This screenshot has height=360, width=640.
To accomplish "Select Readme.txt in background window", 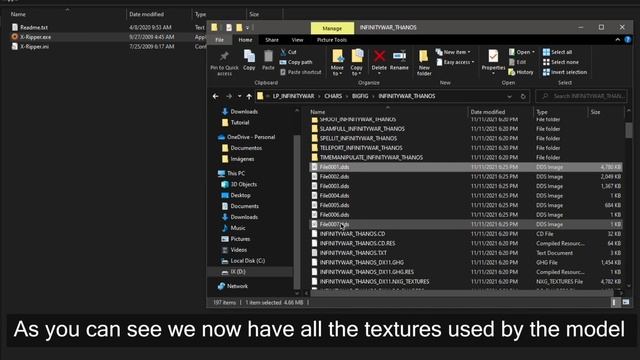I will pyautogui.click(x=34, y=27).
